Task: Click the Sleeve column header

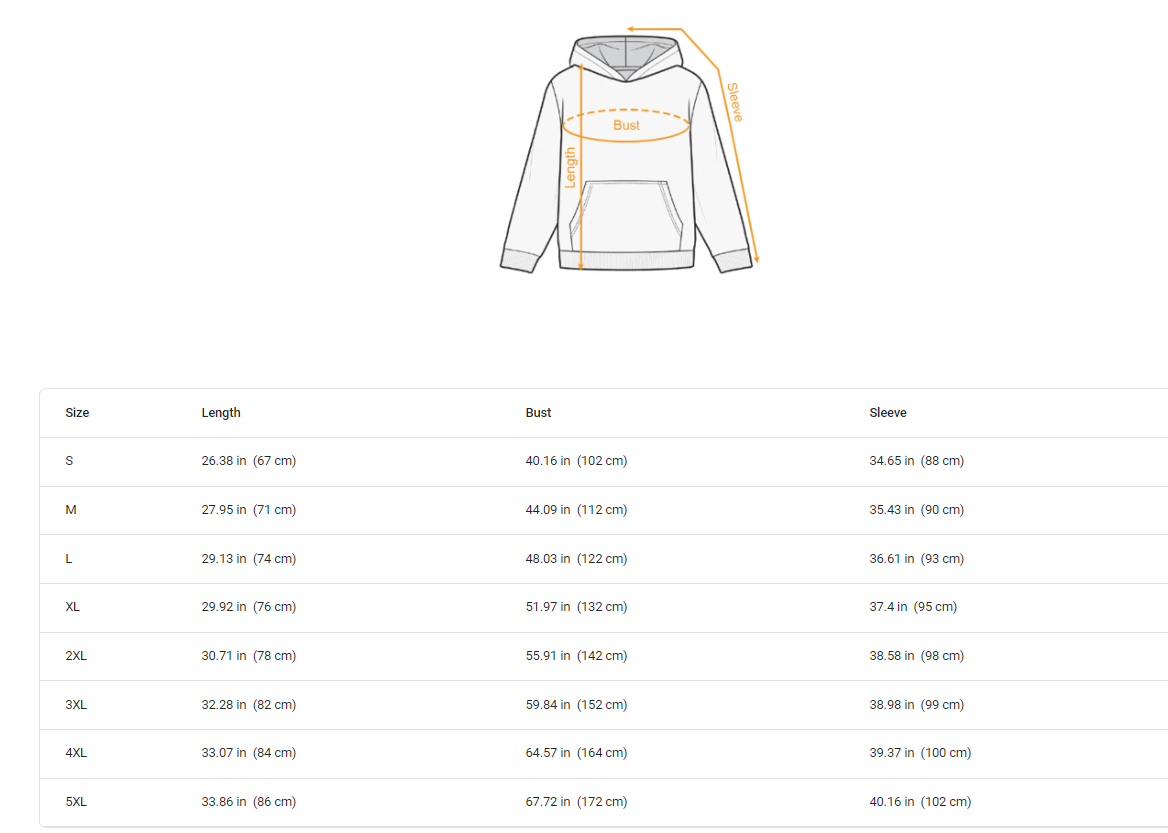Action: click(x=888, y=413)
